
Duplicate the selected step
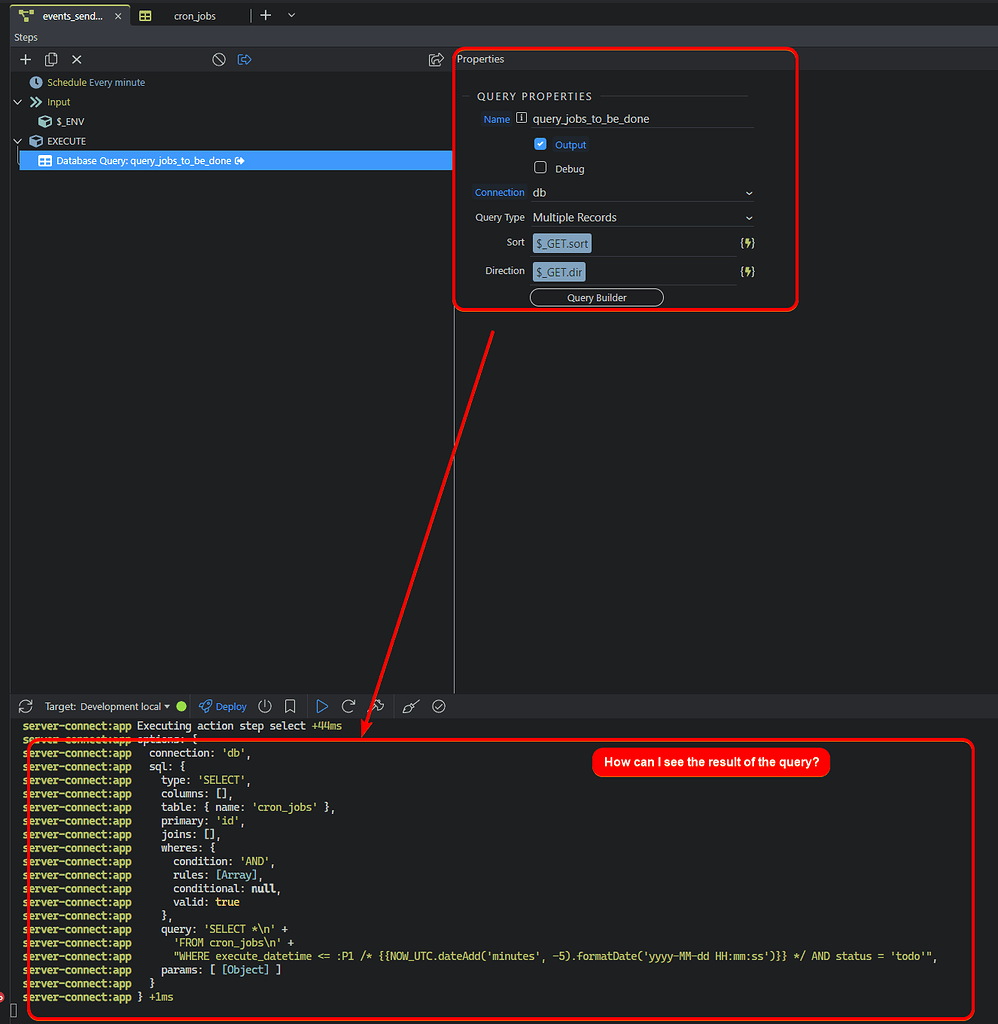(x=50, y=59)
